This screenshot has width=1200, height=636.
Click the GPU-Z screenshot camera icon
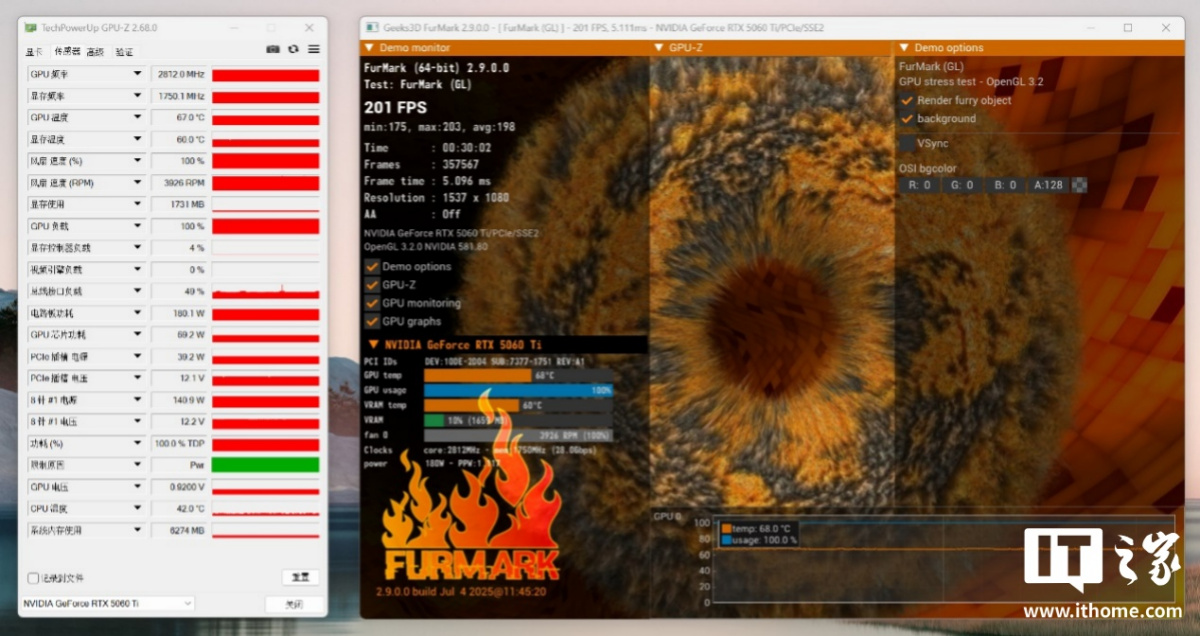pos(273,49)
